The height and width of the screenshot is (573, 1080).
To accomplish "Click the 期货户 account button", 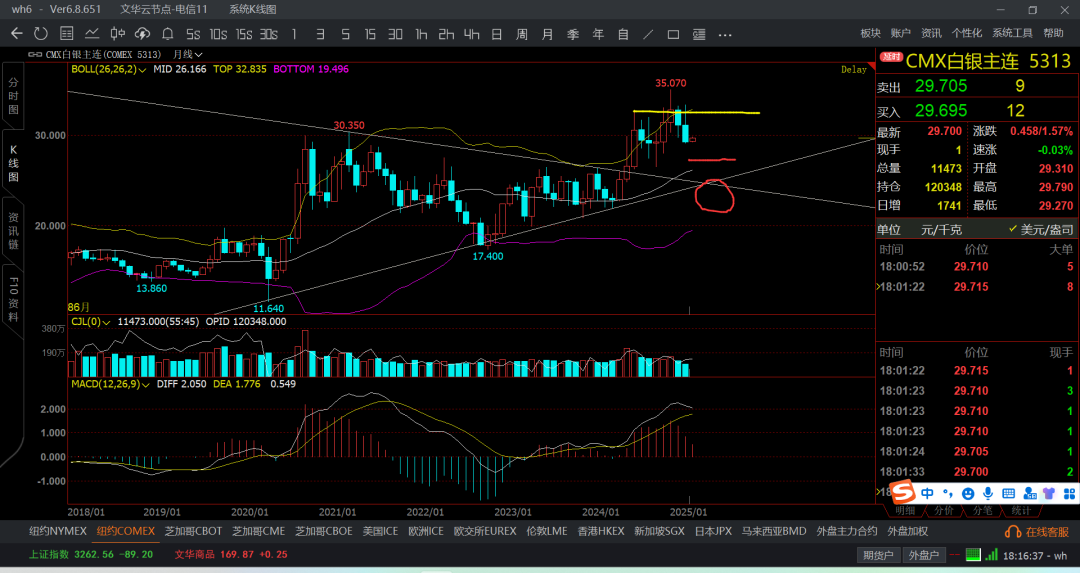I will 878,555.
